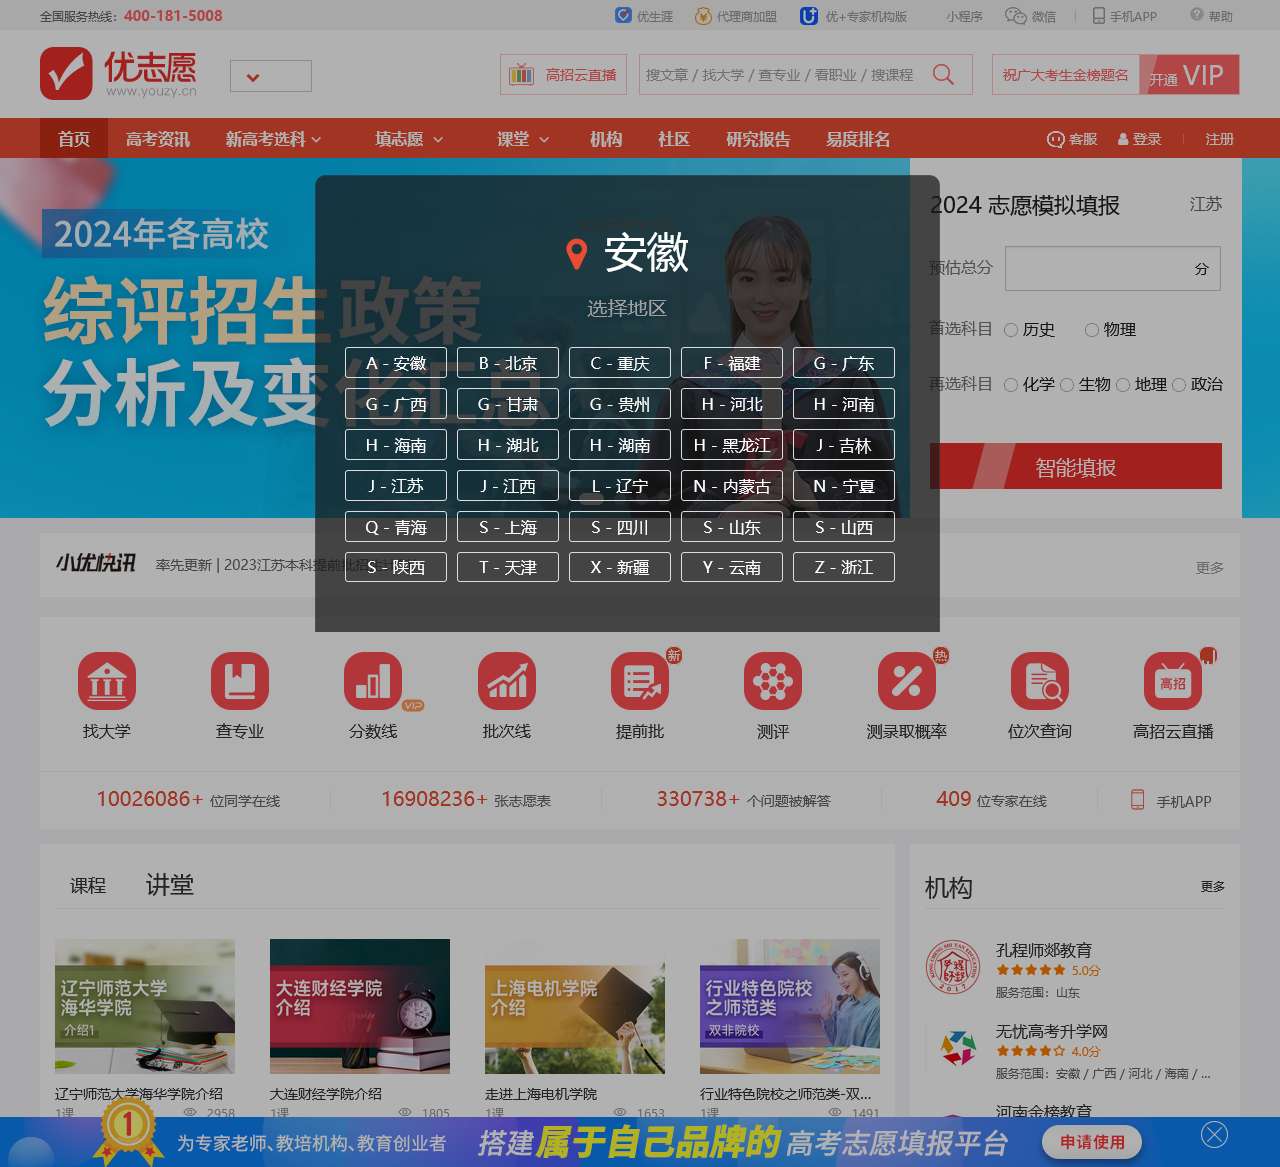Viewport: 1280px width, 1167px height.
Task: Click the 注册 link
Action: coord(1219,139)
